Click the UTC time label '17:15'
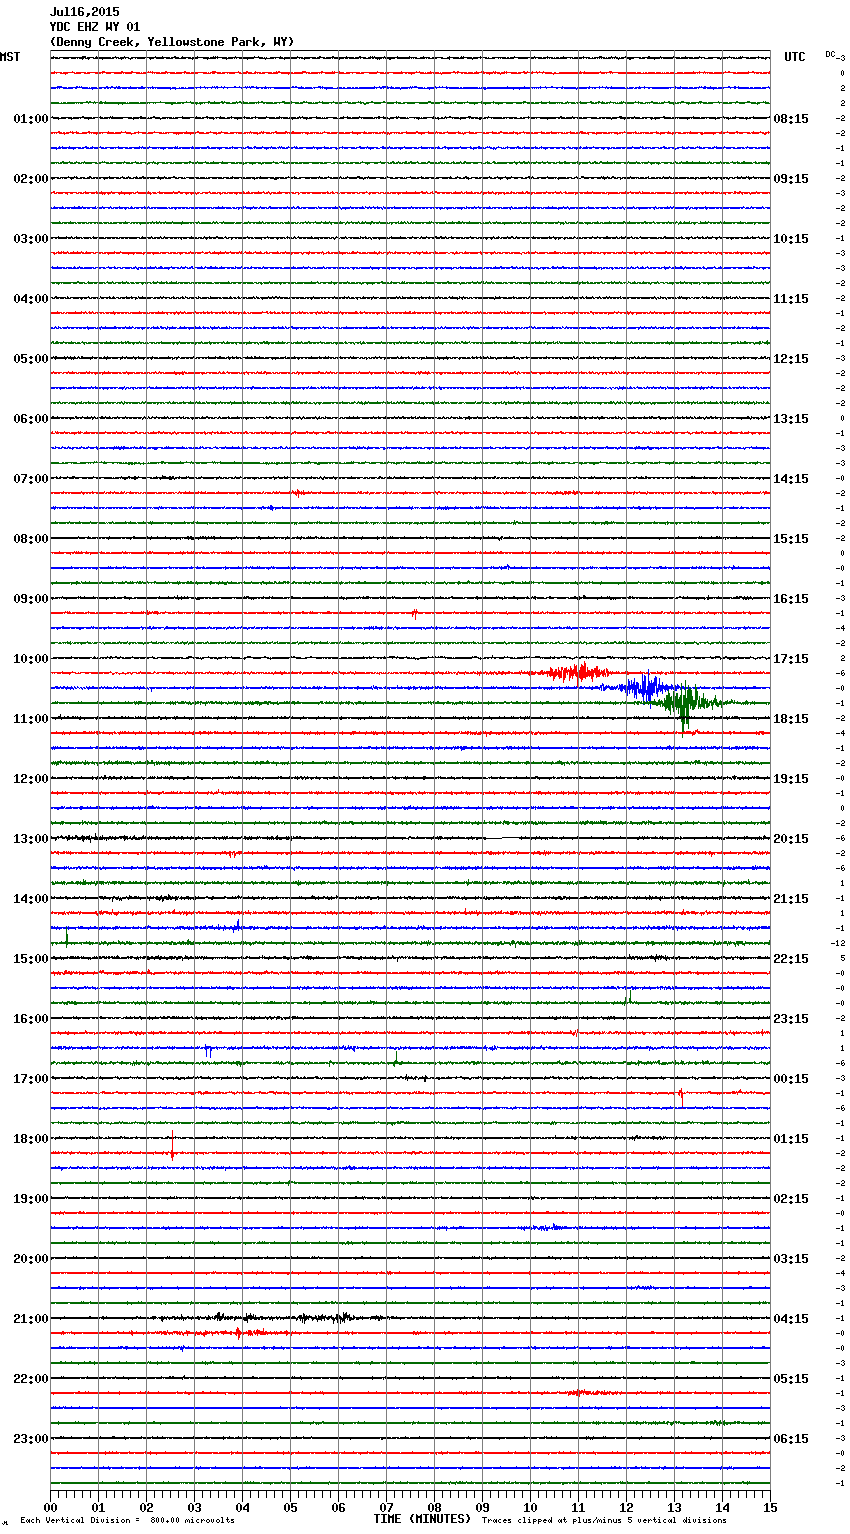 click(x=791, y=659)
